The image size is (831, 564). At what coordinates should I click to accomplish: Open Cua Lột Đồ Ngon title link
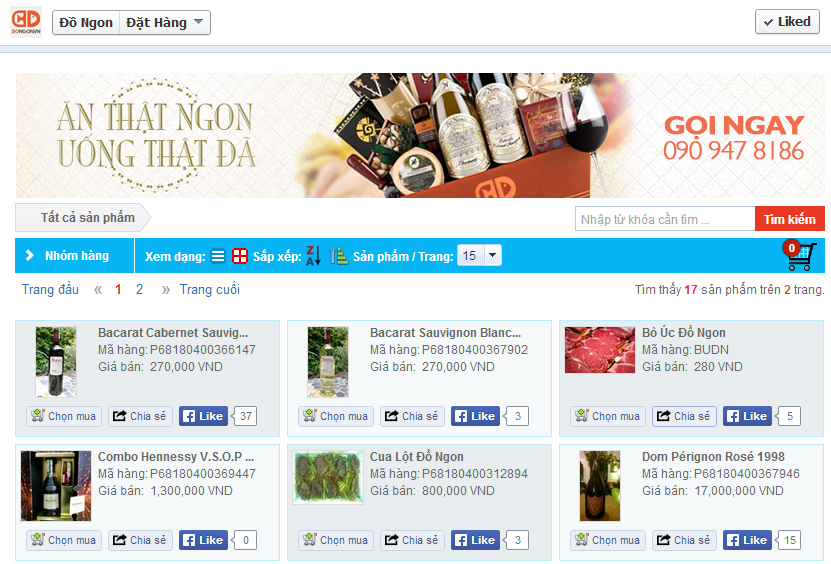417,457
